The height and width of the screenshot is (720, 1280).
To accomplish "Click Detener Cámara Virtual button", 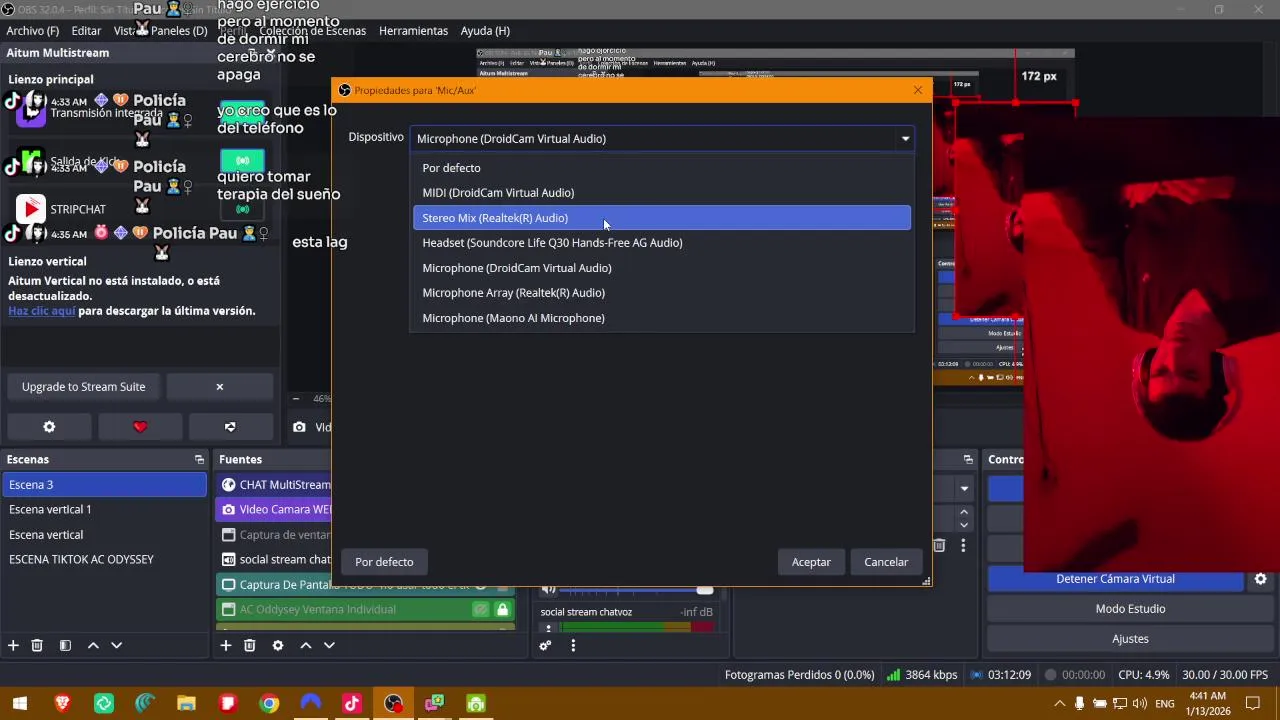I will point(1115,579).
